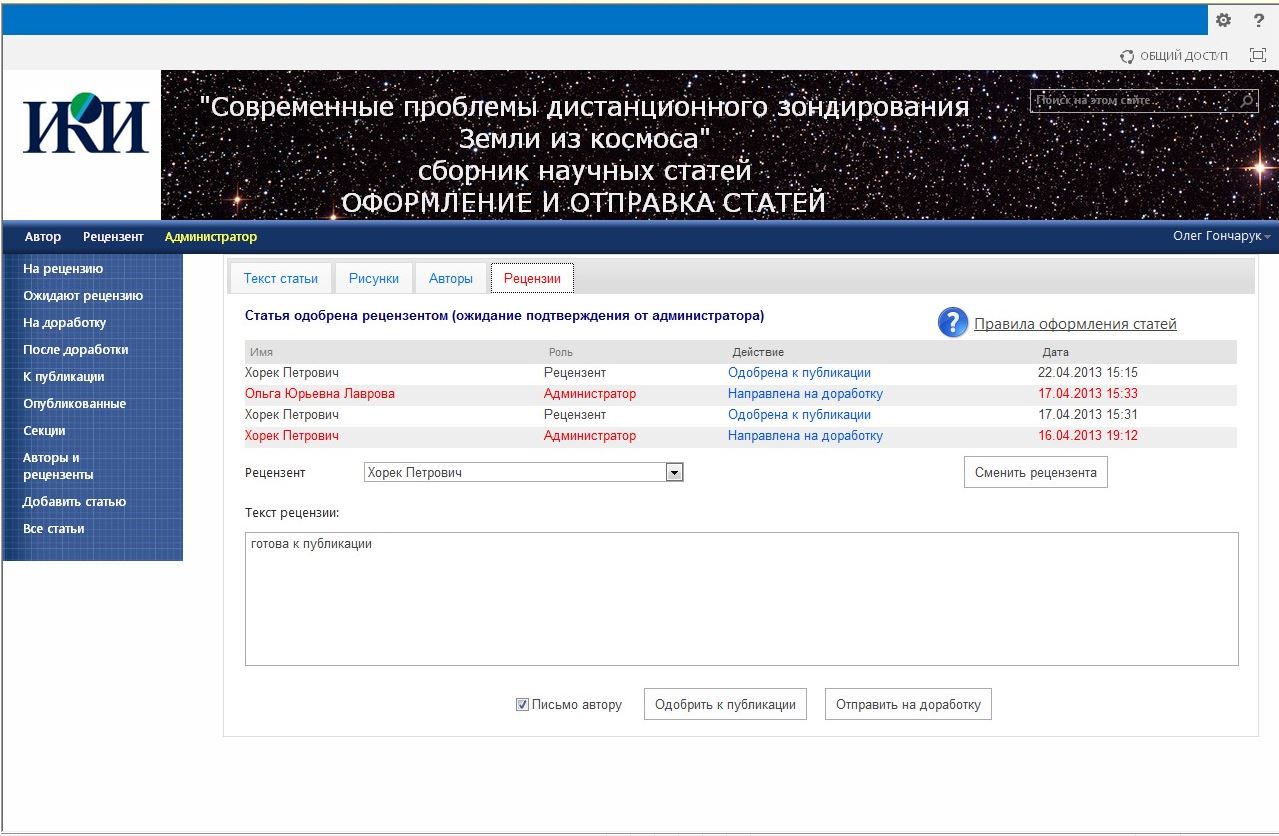Select the Рецензии tab
The height and width of the screenshot is (836, 1279).
point(532,278)
